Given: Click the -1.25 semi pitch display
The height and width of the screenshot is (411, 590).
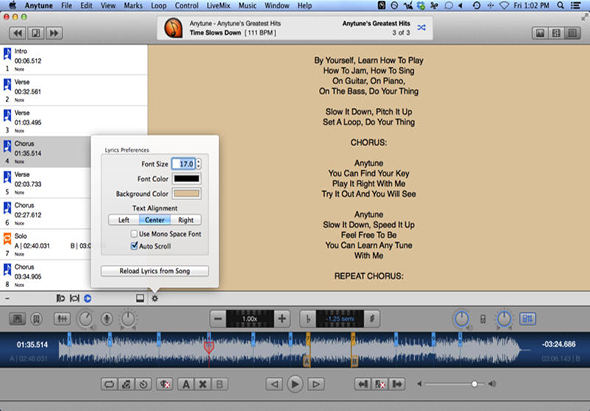Looking at the screenshot, I should pos(340,319).
